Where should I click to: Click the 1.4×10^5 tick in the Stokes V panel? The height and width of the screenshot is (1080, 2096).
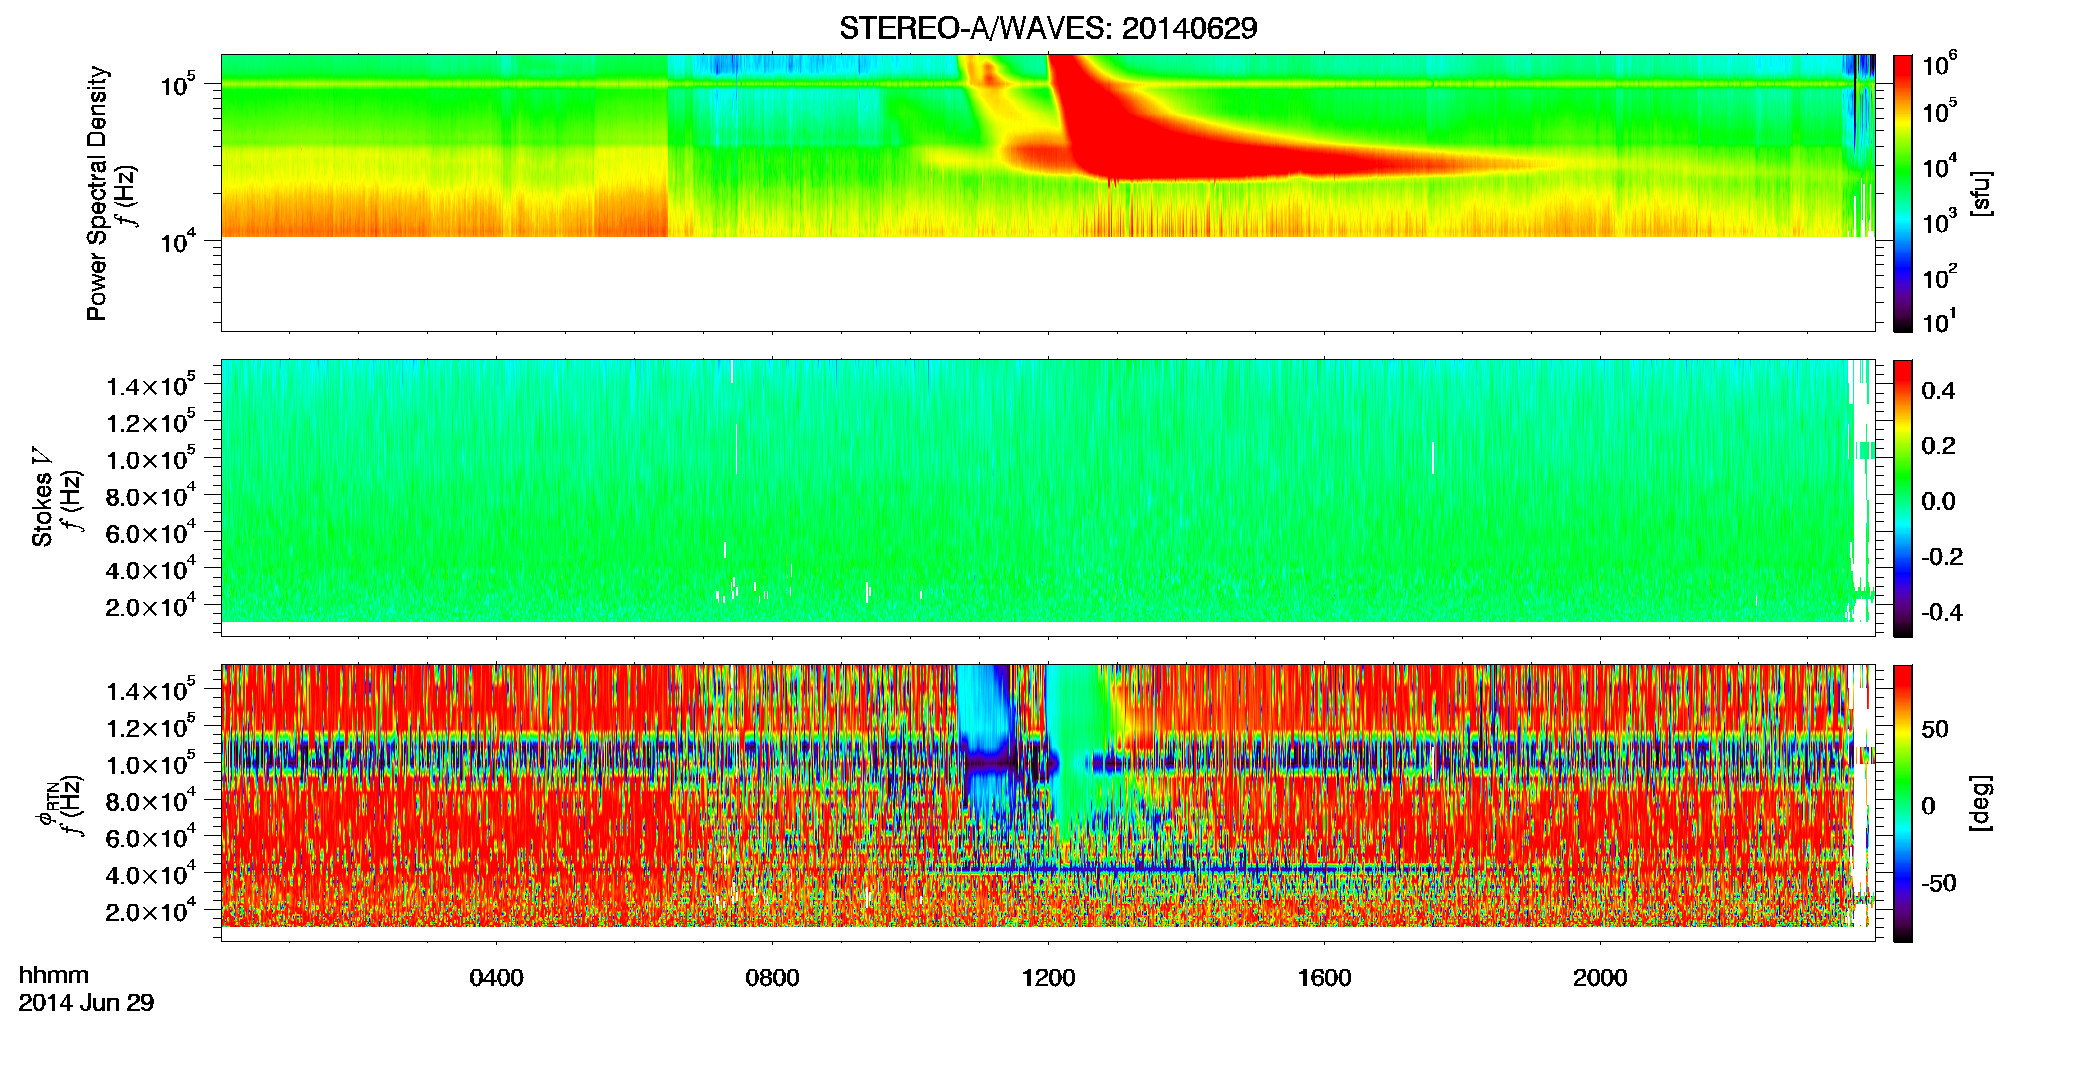click(x=151, y=385)
